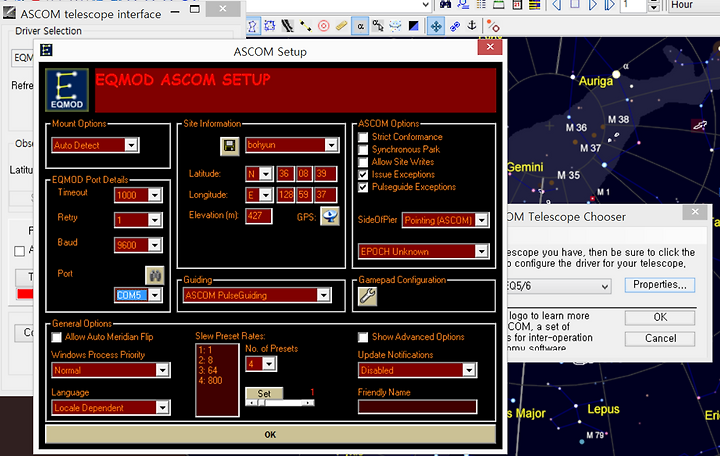Toggle the alpha labels icon
This screenshot has width=720, height=456.
[x=360, y=26]
